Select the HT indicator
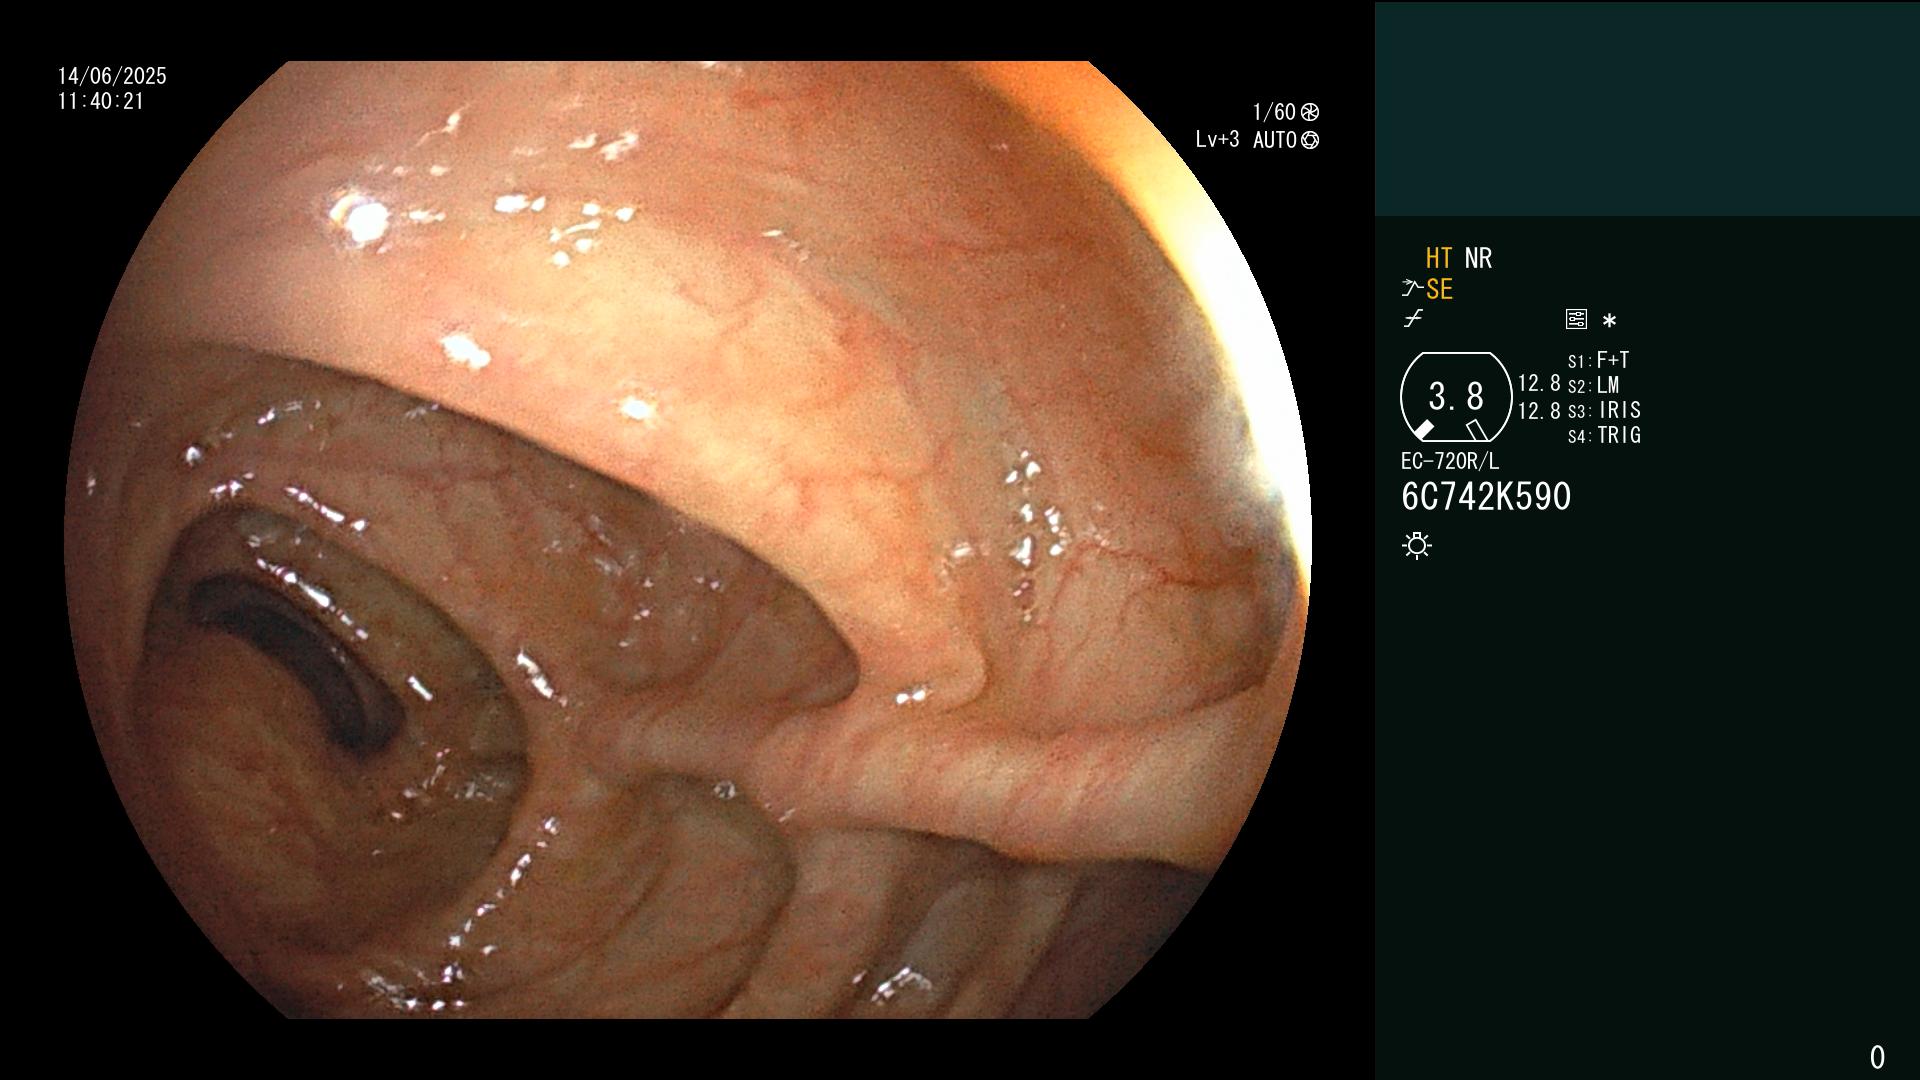Image resolution: width=1920 pixels, height=1080 pixels. 1439,258
